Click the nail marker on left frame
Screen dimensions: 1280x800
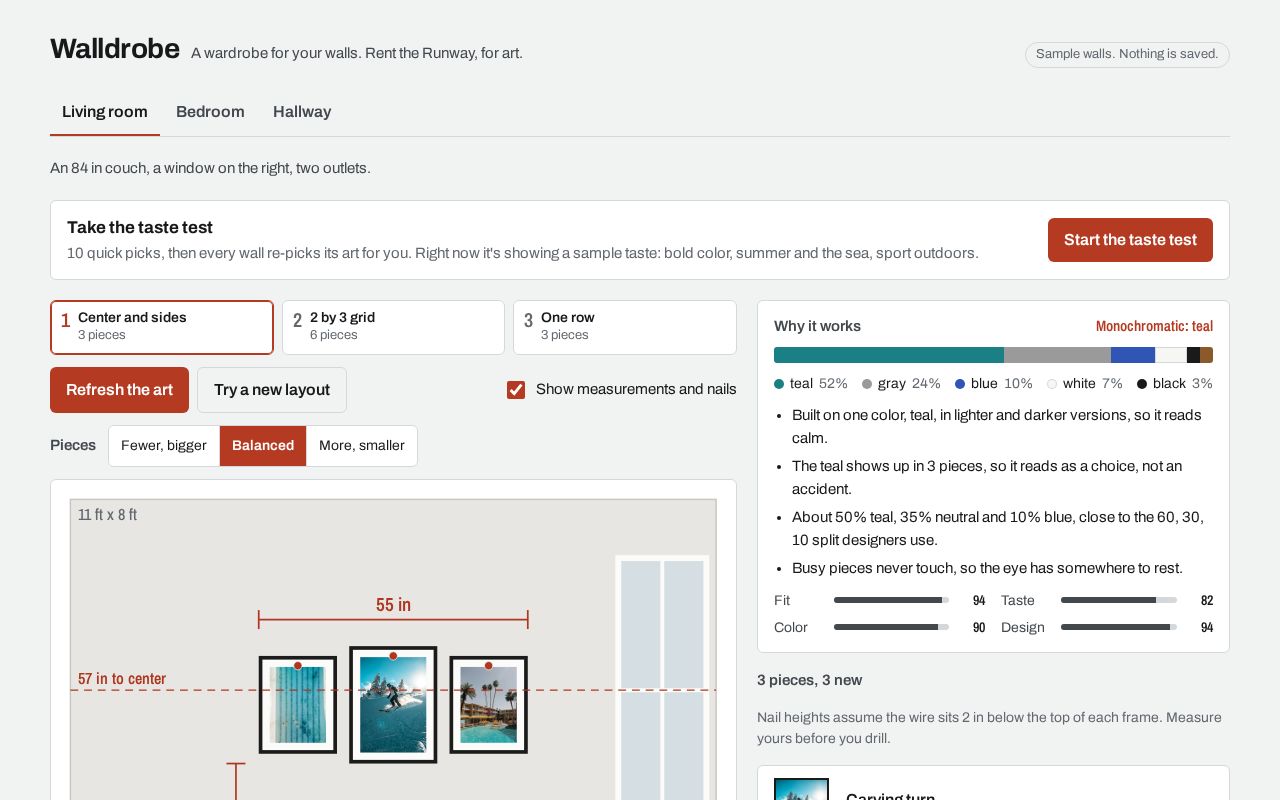click(298, 666)
